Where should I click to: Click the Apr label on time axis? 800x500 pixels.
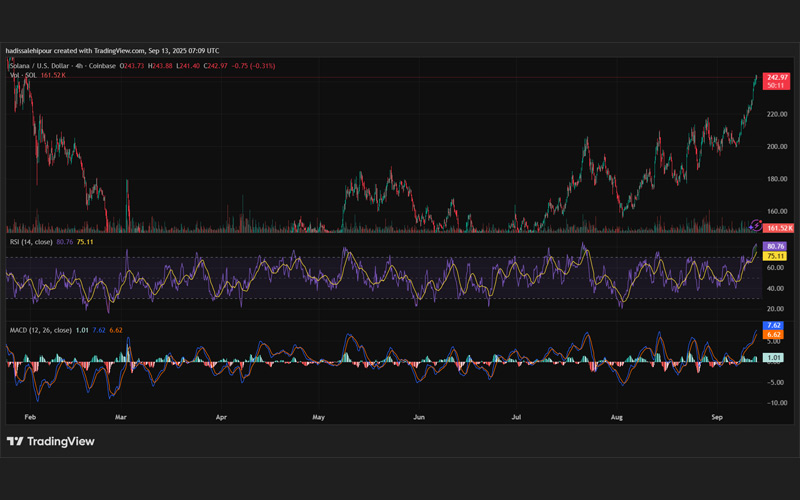point(221,417)
